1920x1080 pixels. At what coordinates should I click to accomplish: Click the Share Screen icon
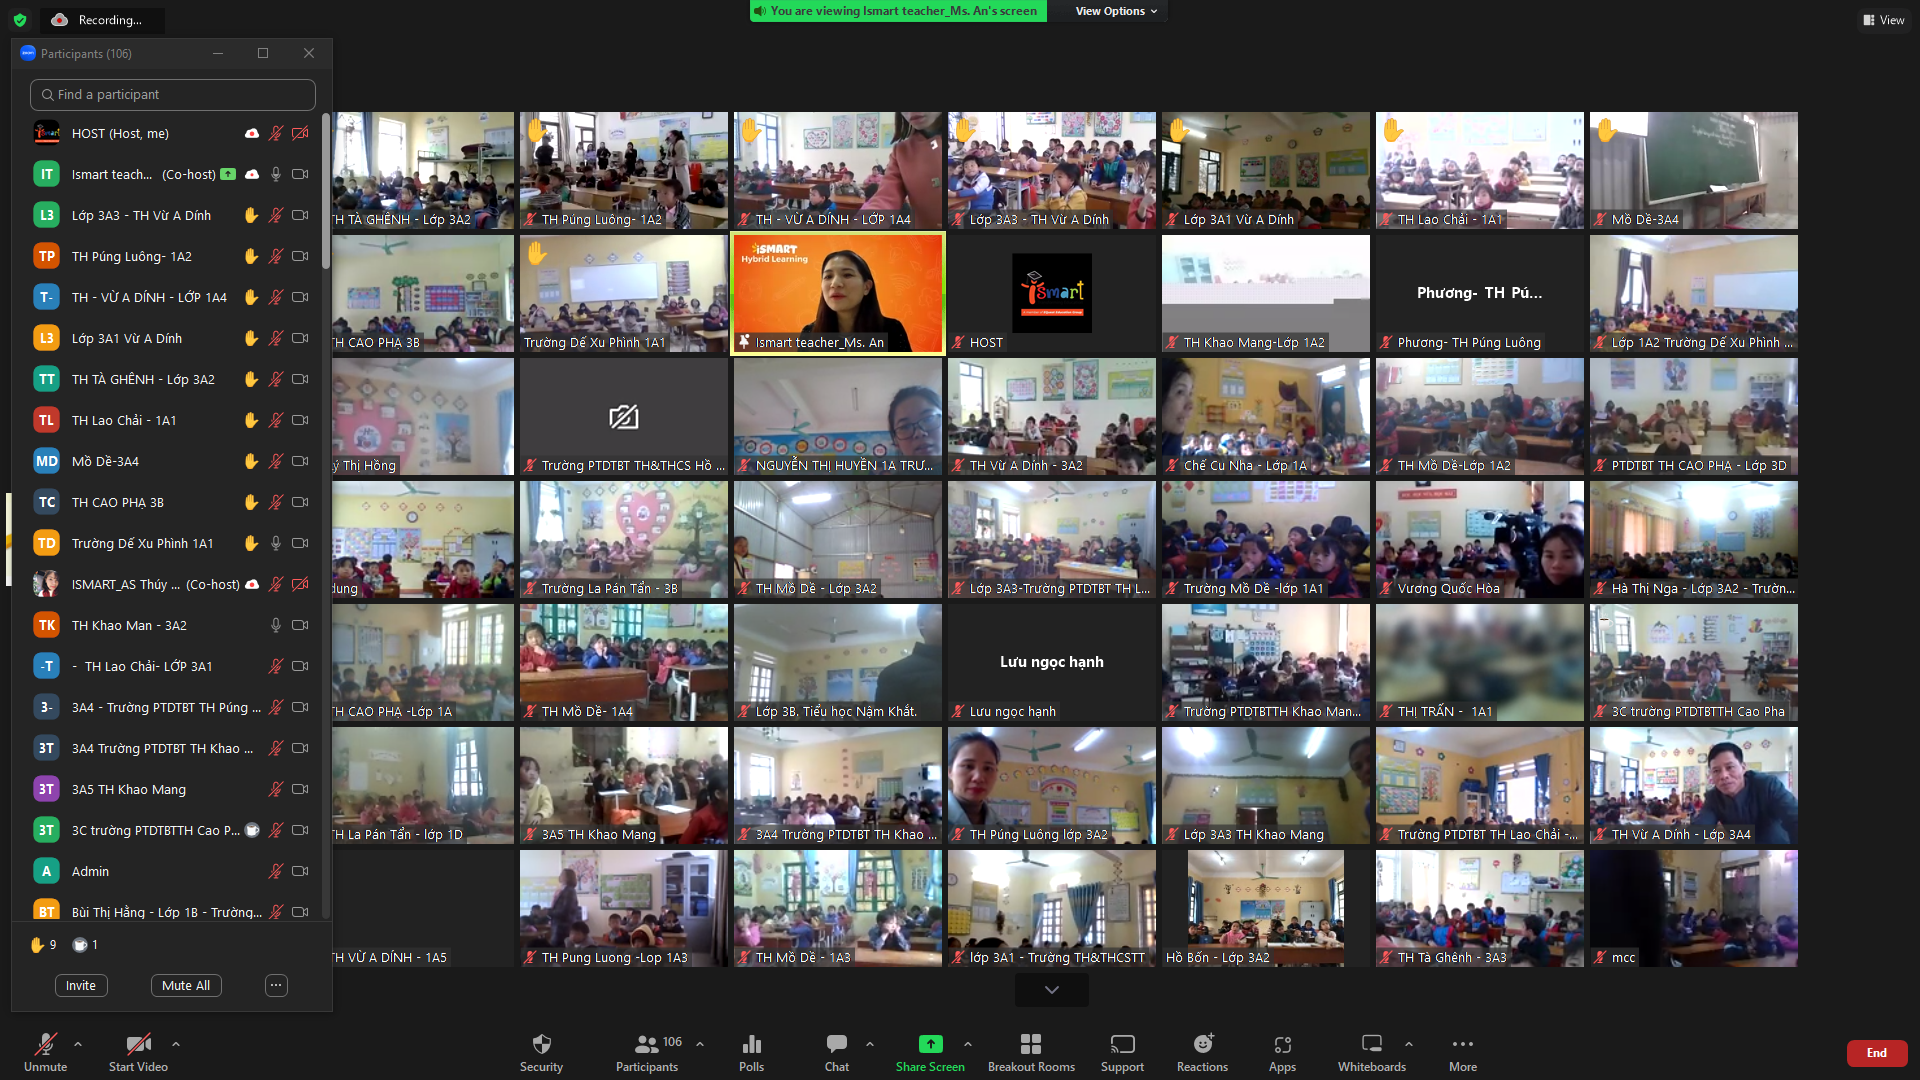tap(930, 1044)
